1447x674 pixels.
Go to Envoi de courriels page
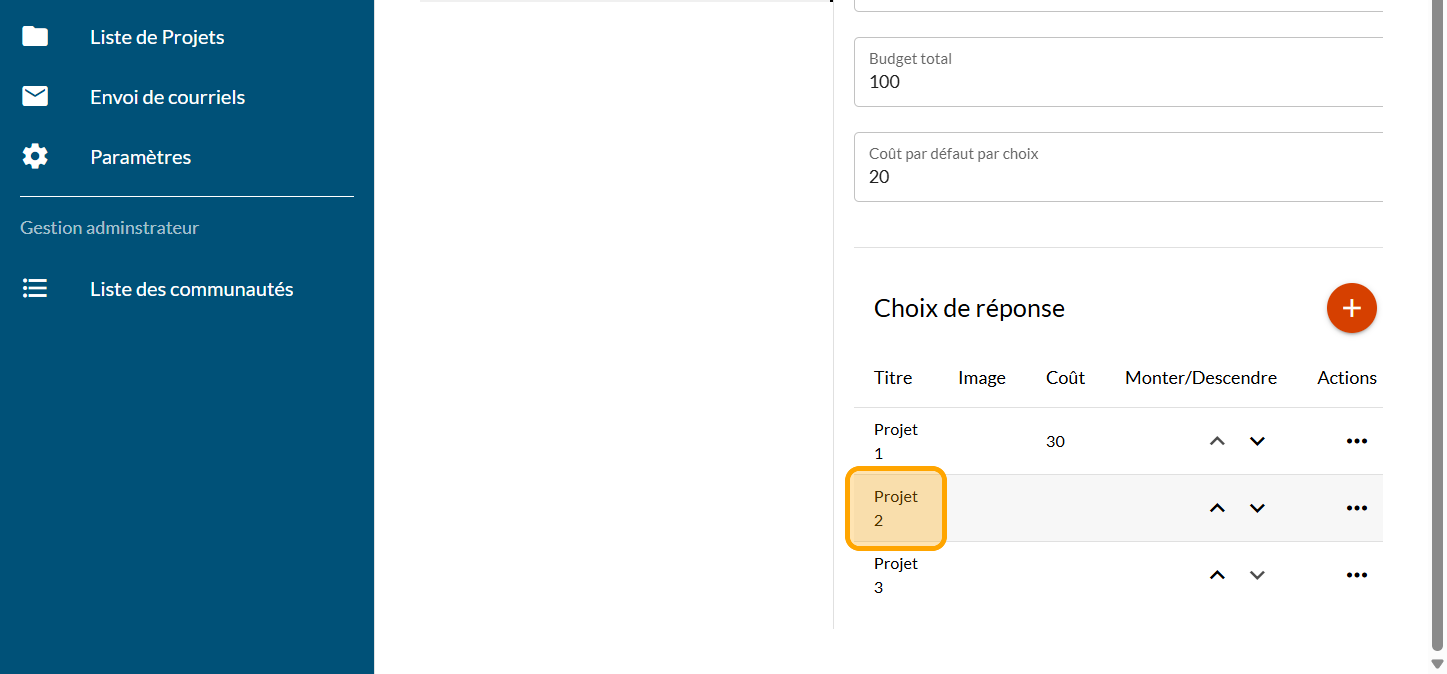tap(167, 97)
